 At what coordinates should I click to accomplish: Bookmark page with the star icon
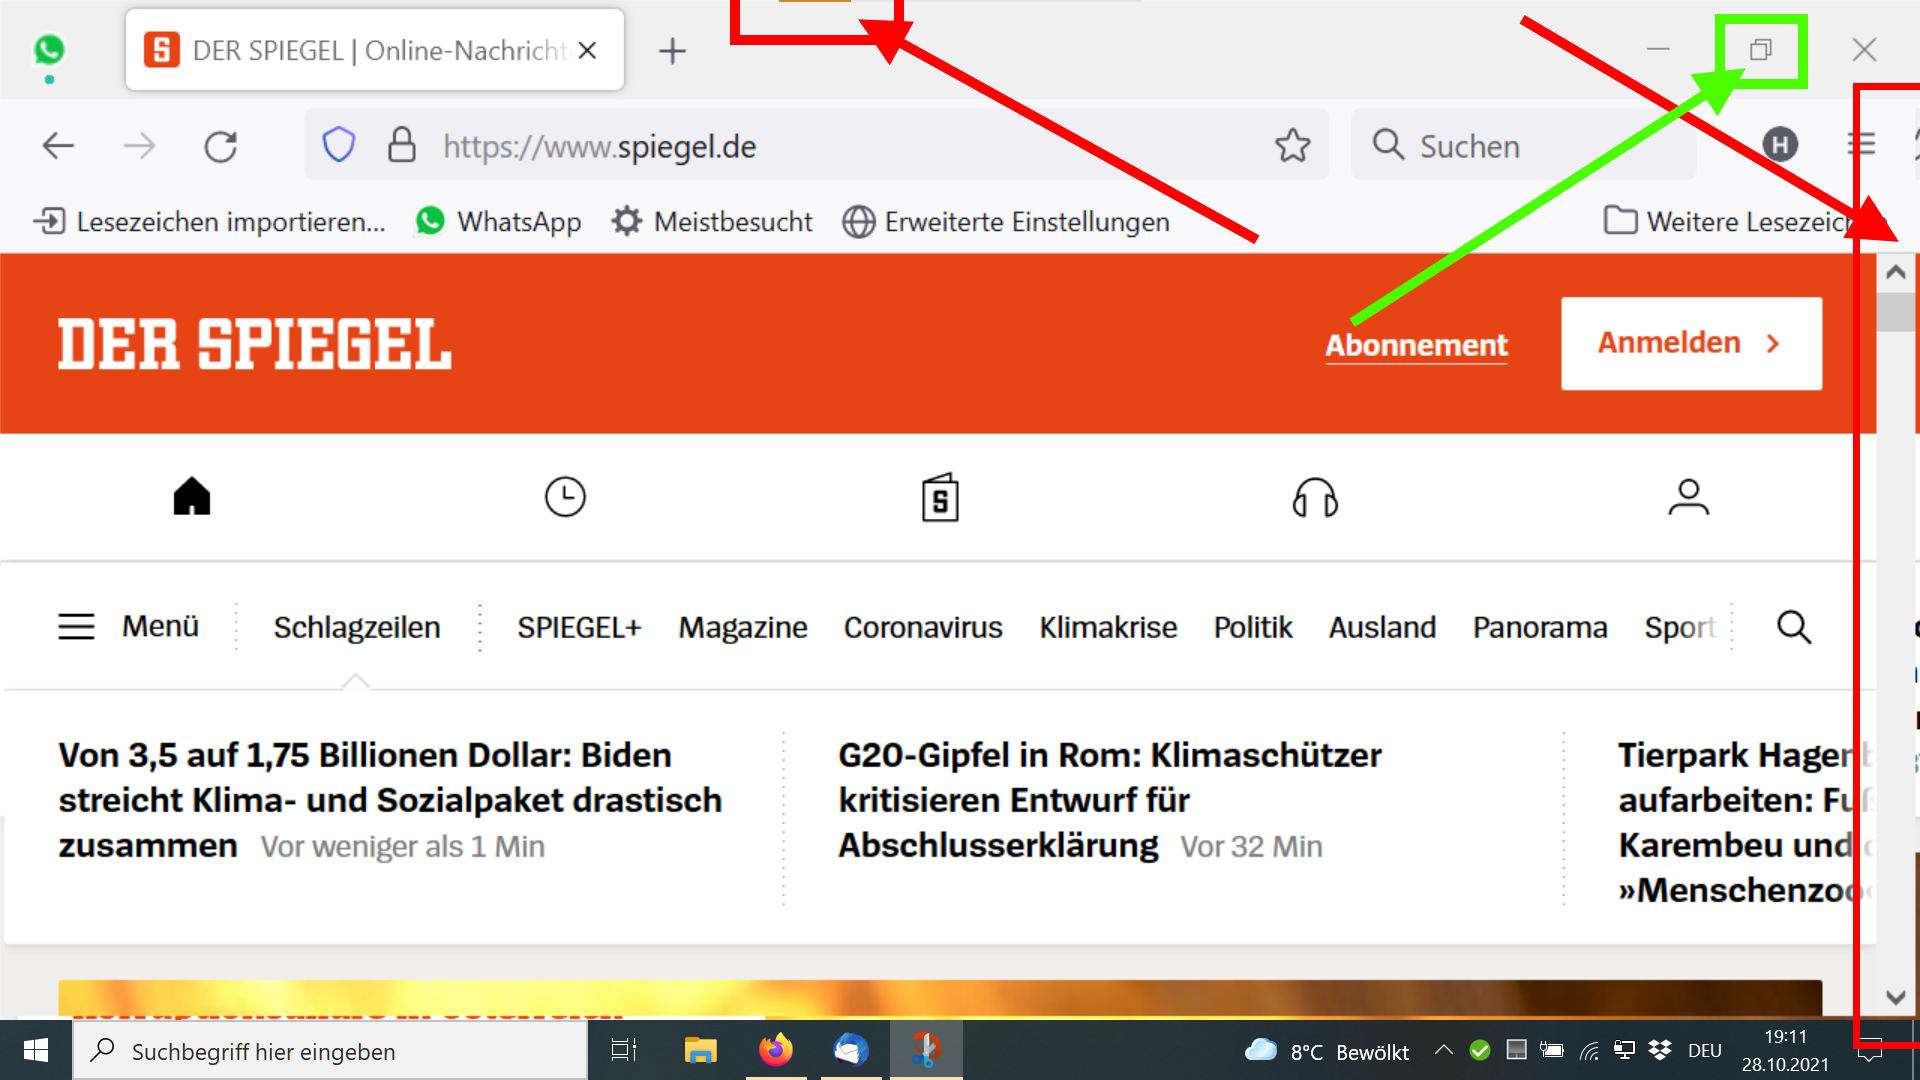tap(1292, 146)
